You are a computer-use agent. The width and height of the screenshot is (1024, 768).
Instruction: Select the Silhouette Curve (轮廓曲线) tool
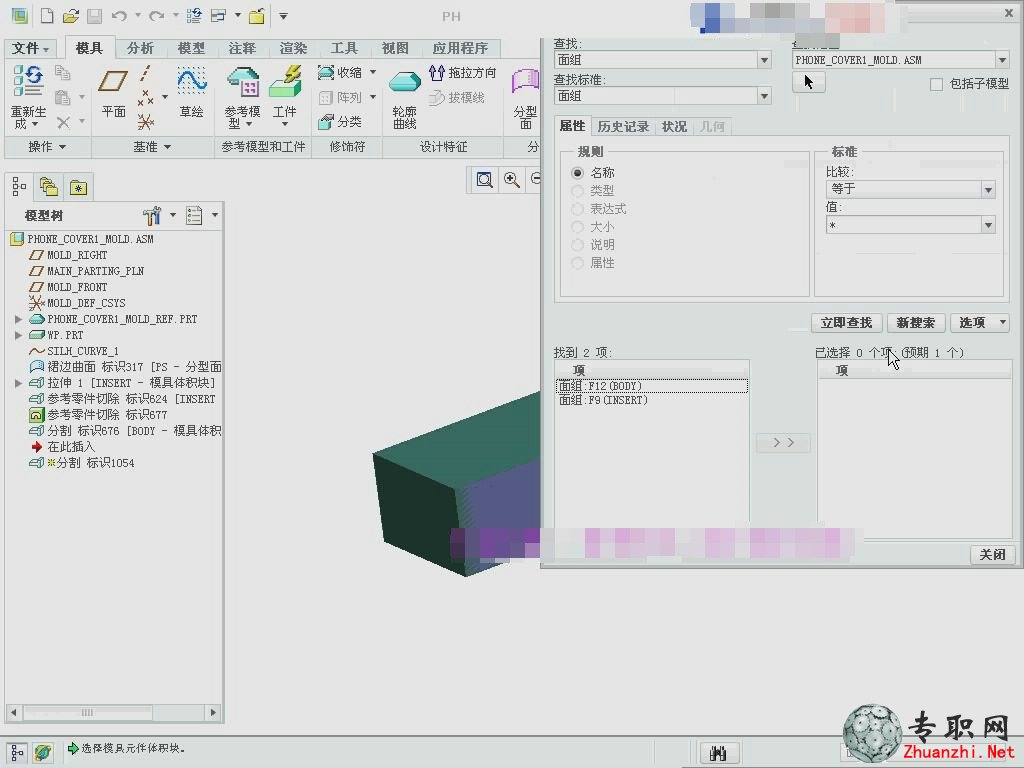[x=405, y=99]
